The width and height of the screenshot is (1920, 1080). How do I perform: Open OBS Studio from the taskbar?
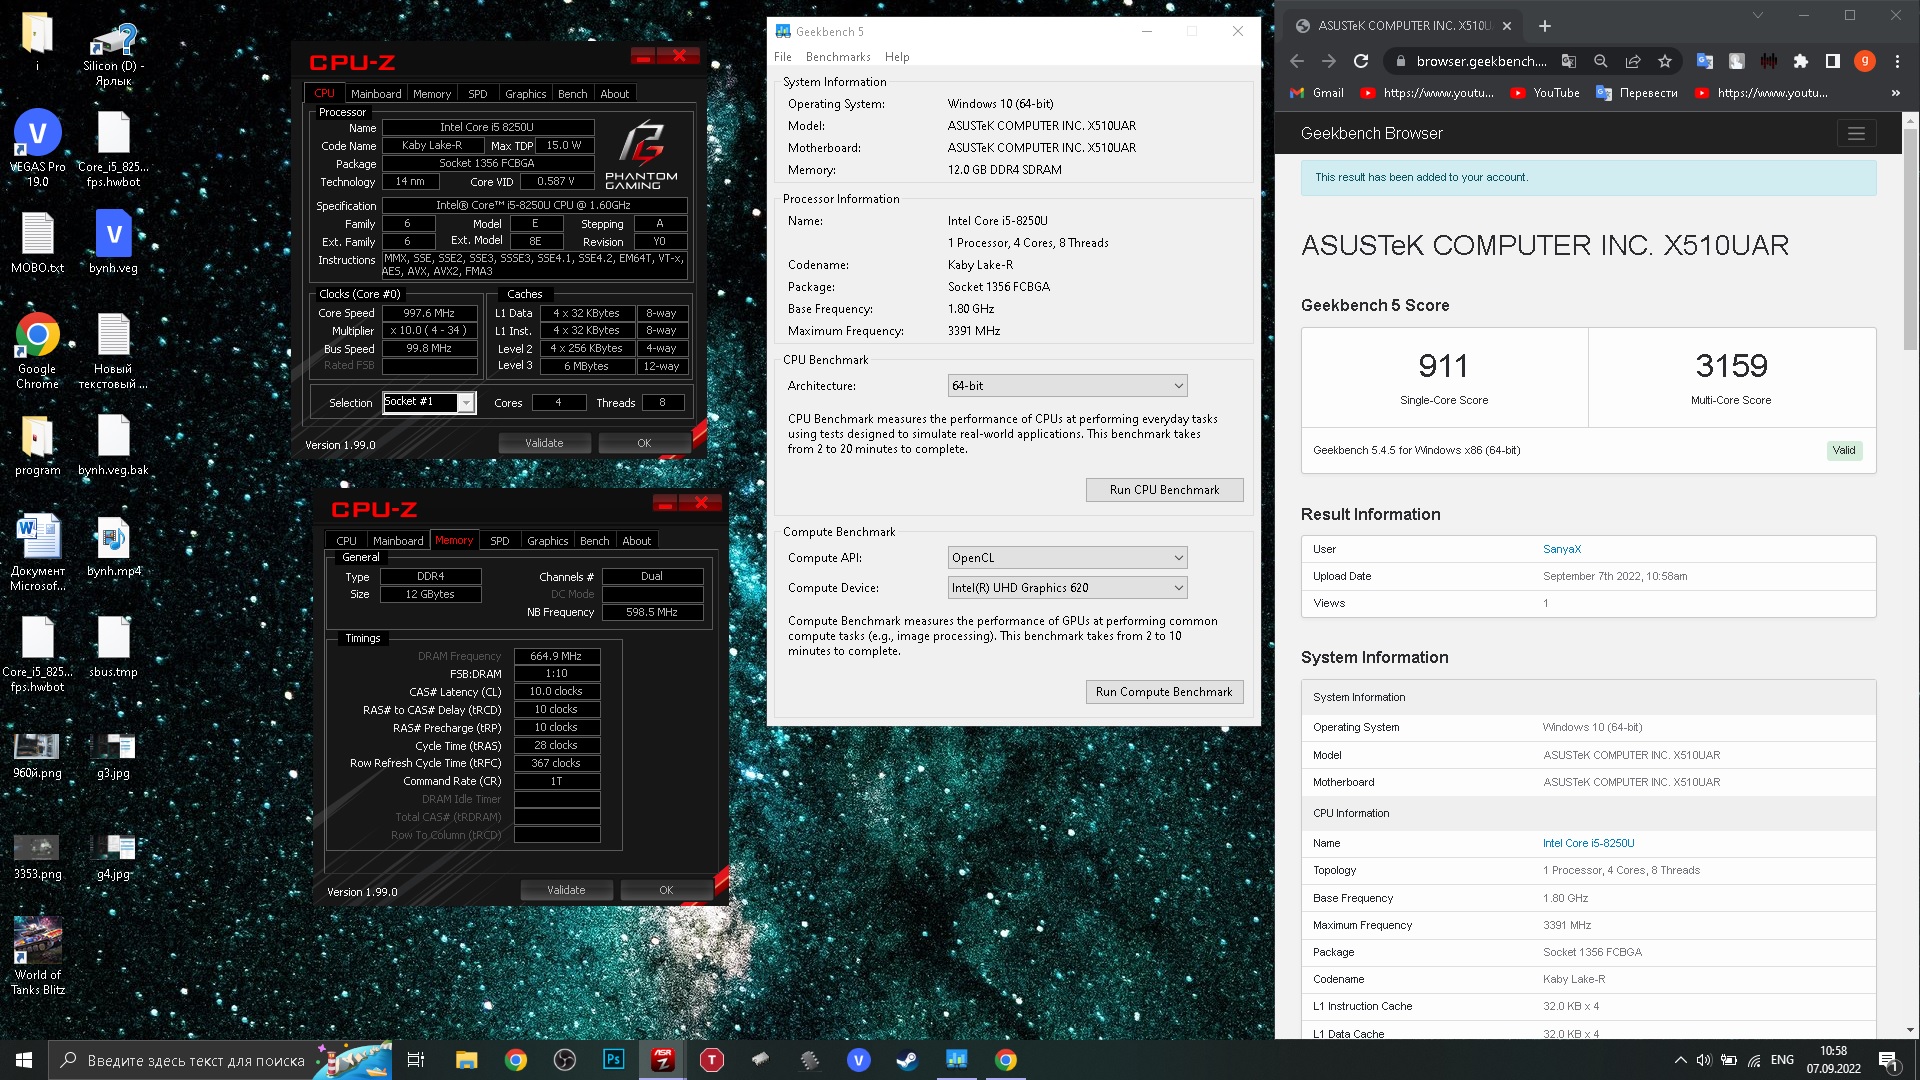point(565,1060)
